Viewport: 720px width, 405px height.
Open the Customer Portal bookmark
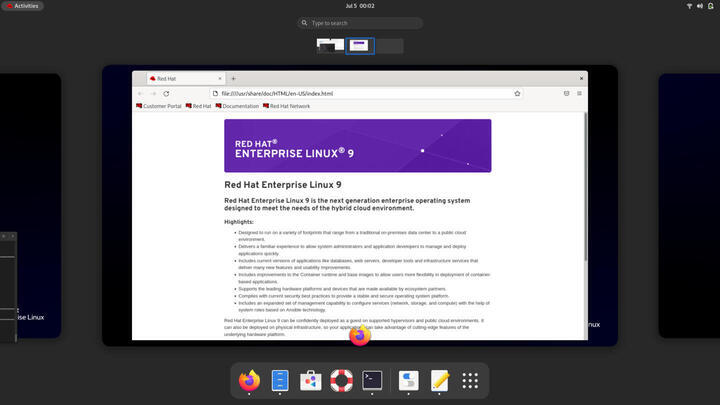click(x=159, y=106)
